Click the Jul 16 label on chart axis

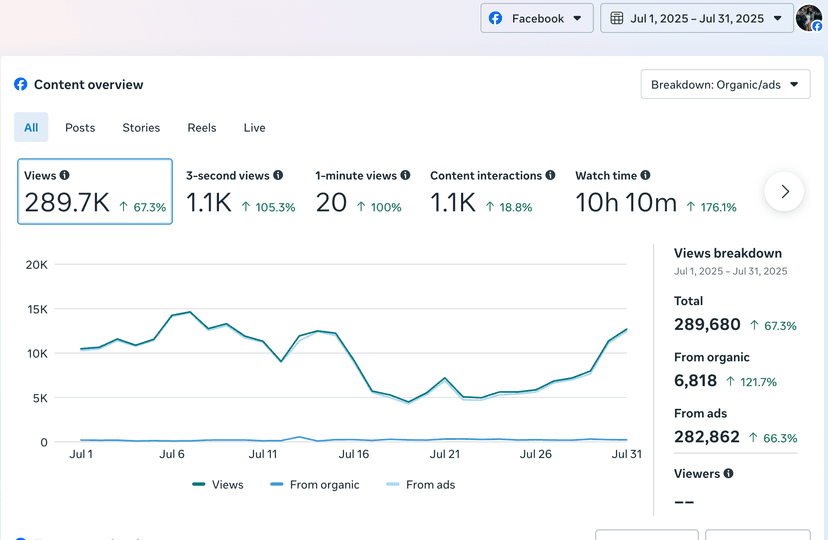tap(354, 454)
